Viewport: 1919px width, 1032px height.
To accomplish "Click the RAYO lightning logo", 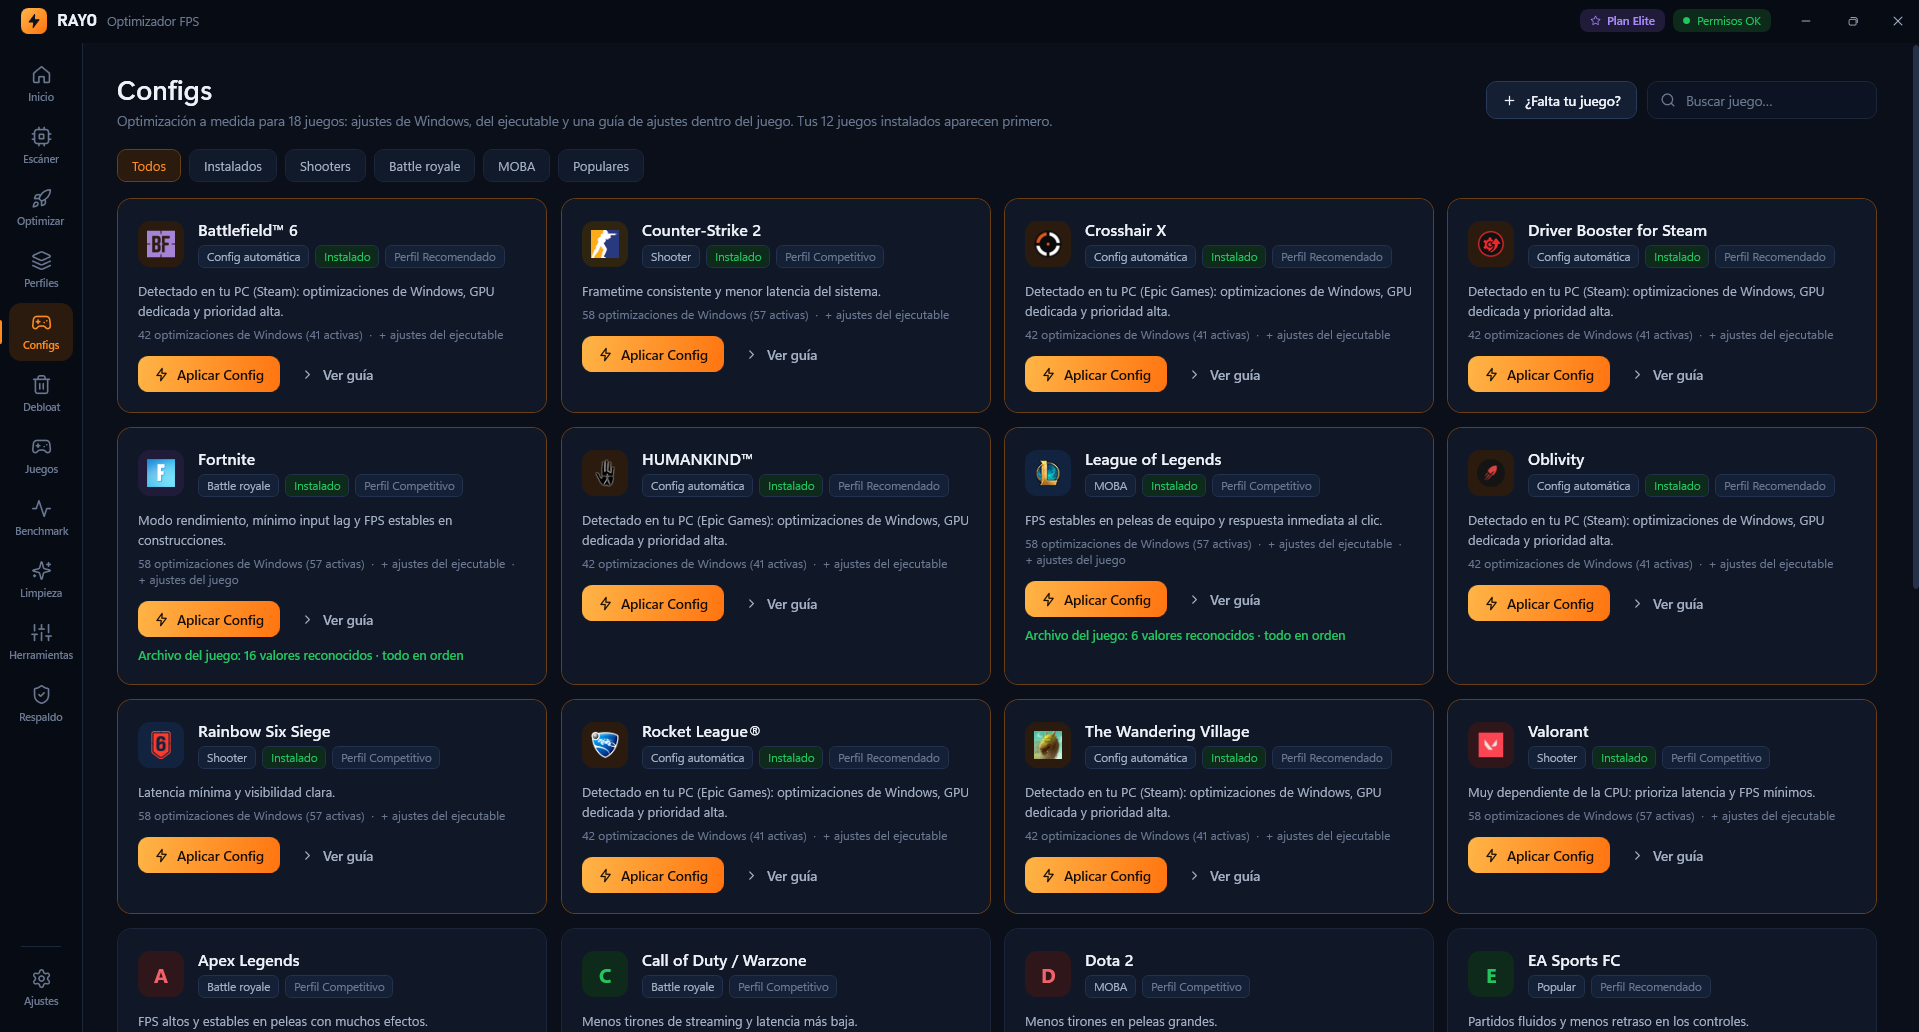I will 34,21.
